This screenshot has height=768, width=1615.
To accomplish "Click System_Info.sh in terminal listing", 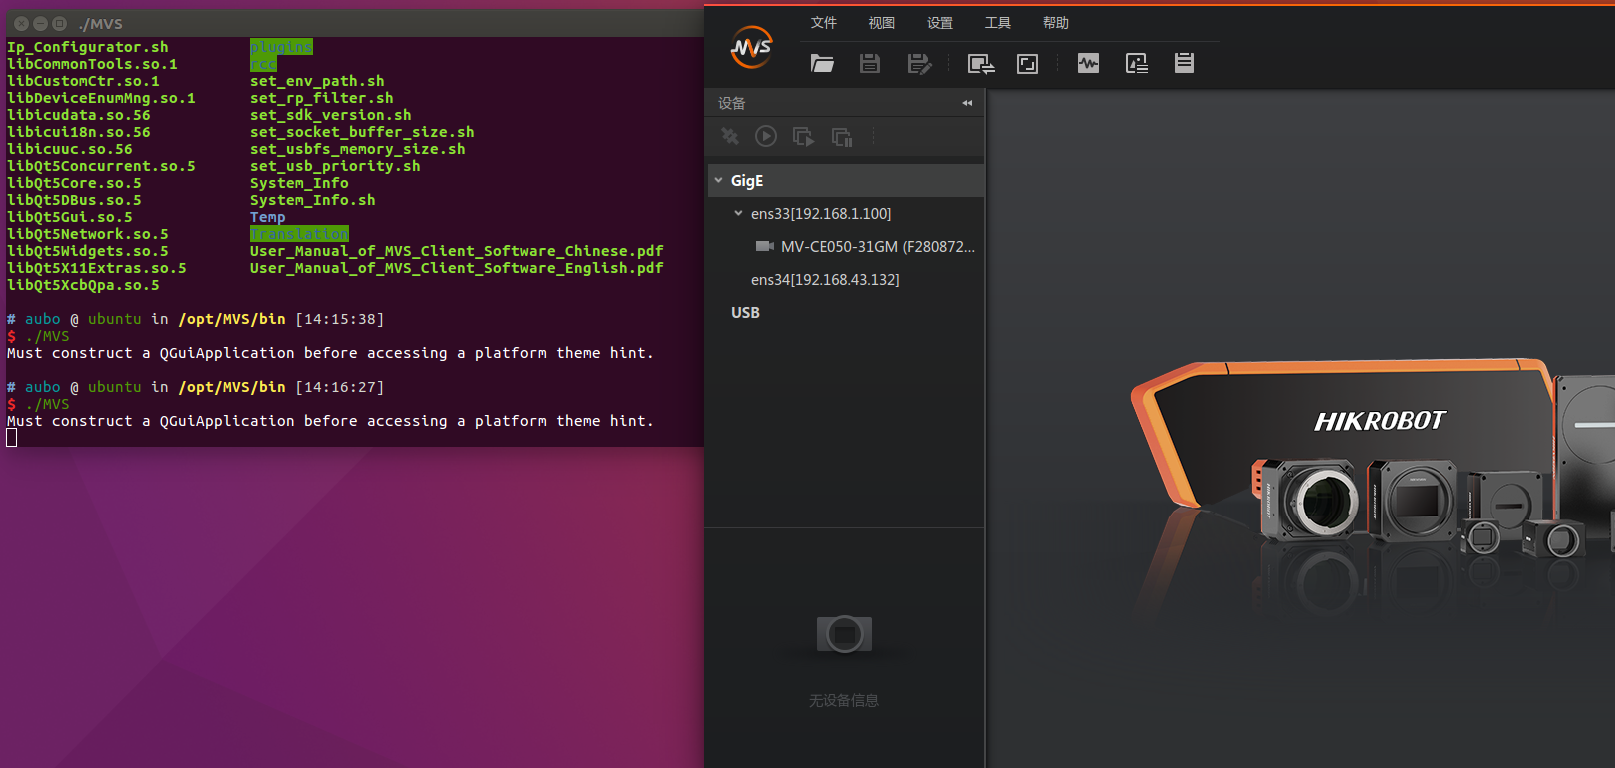I will pyautogui.click(x=313, y=200).
